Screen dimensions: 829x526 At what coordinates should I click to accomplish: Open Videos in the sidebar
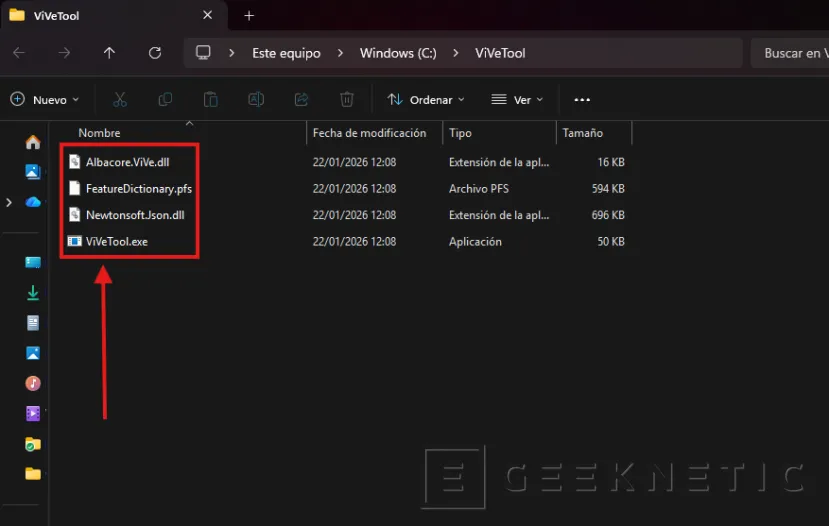[x=33, y=413]
